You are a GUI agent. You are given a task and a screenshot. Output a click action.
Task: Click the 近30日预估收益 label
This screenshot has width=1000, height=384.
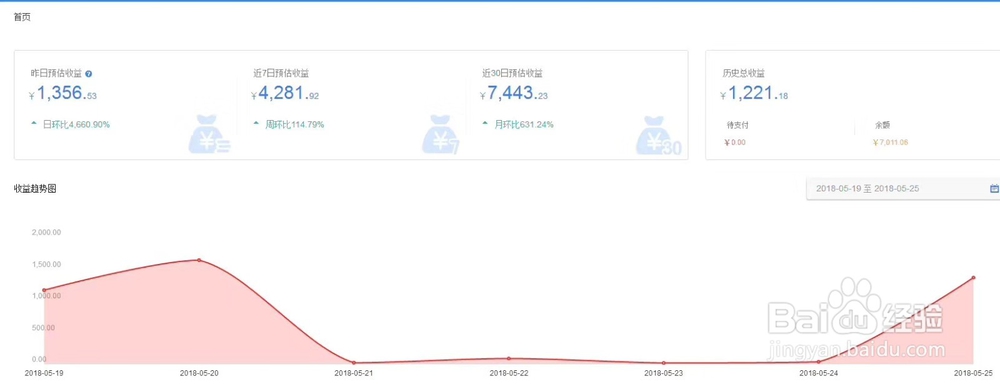[513, 74]
